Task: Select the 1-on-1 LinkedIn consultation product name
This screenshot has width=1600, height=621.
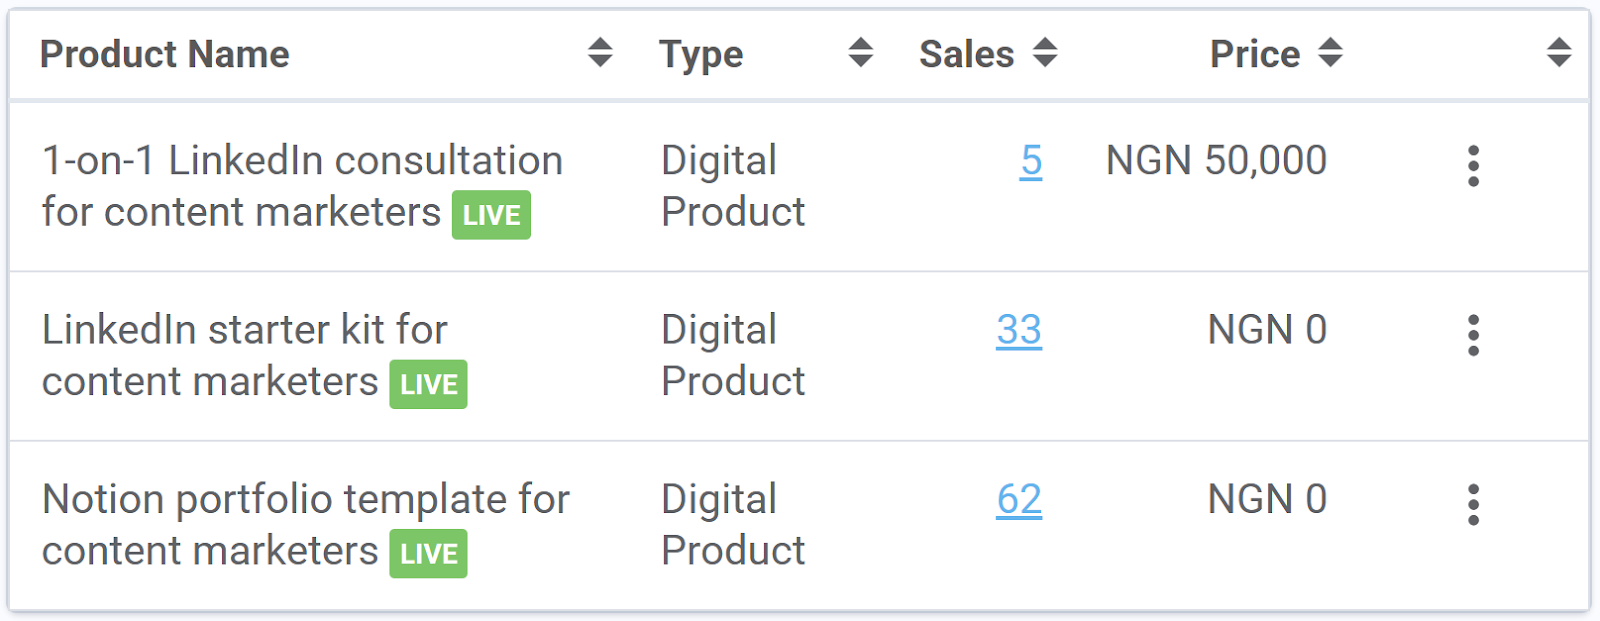Action: coord(302,161)
